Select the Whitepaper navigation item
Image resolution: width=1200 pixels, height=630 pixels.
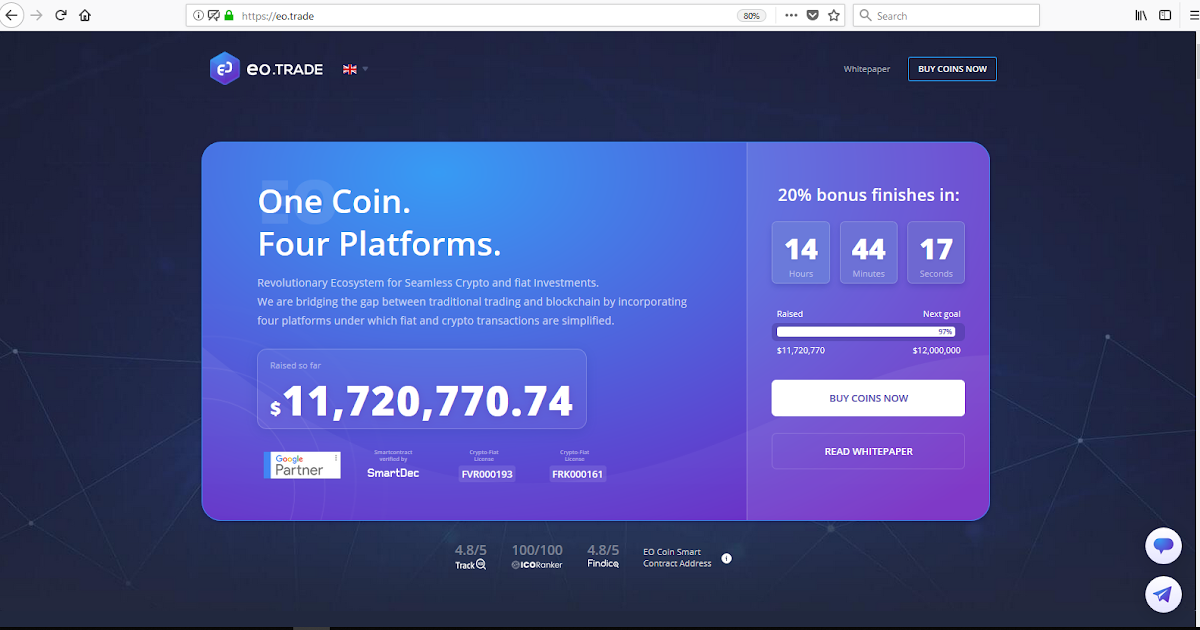click(866, 69)
